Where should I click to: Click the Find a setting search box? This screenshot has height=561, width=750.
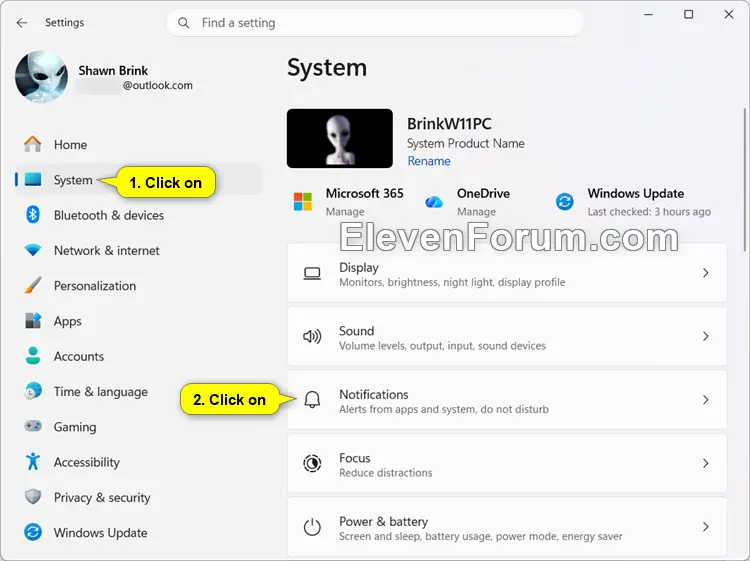[375, 22]
